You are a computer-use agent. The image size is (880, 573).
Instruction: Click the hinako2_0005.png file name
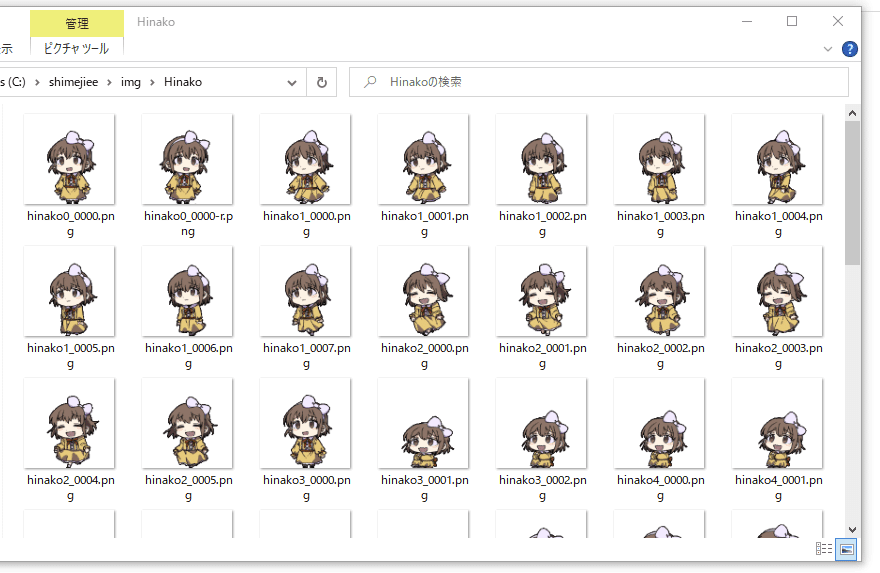189,487
